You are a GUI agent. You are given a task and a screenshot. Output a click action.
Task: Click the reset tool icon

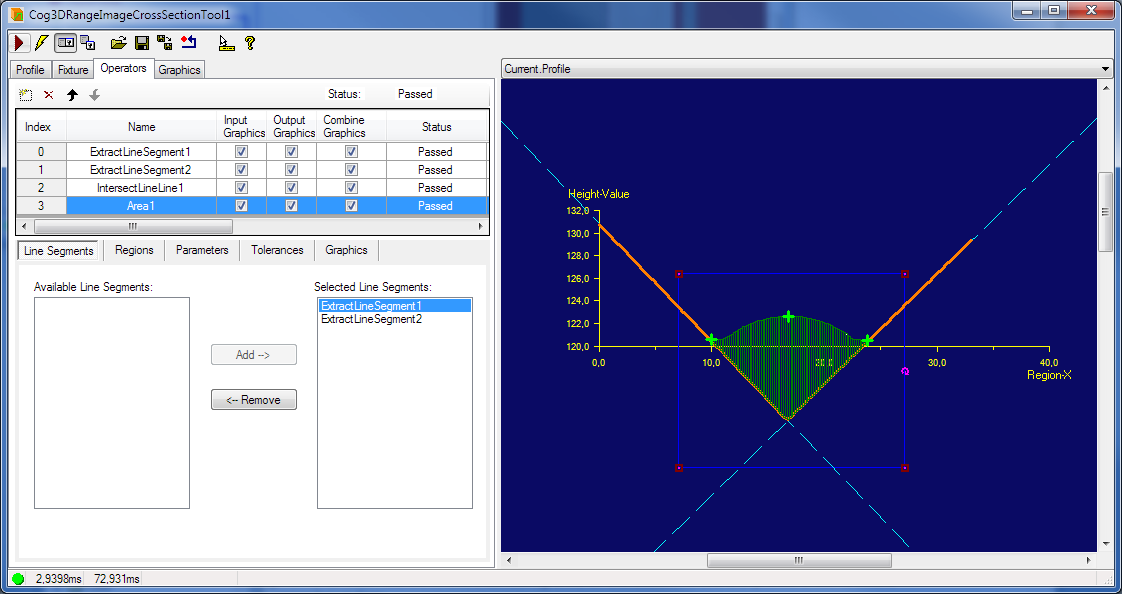[190, 42]
